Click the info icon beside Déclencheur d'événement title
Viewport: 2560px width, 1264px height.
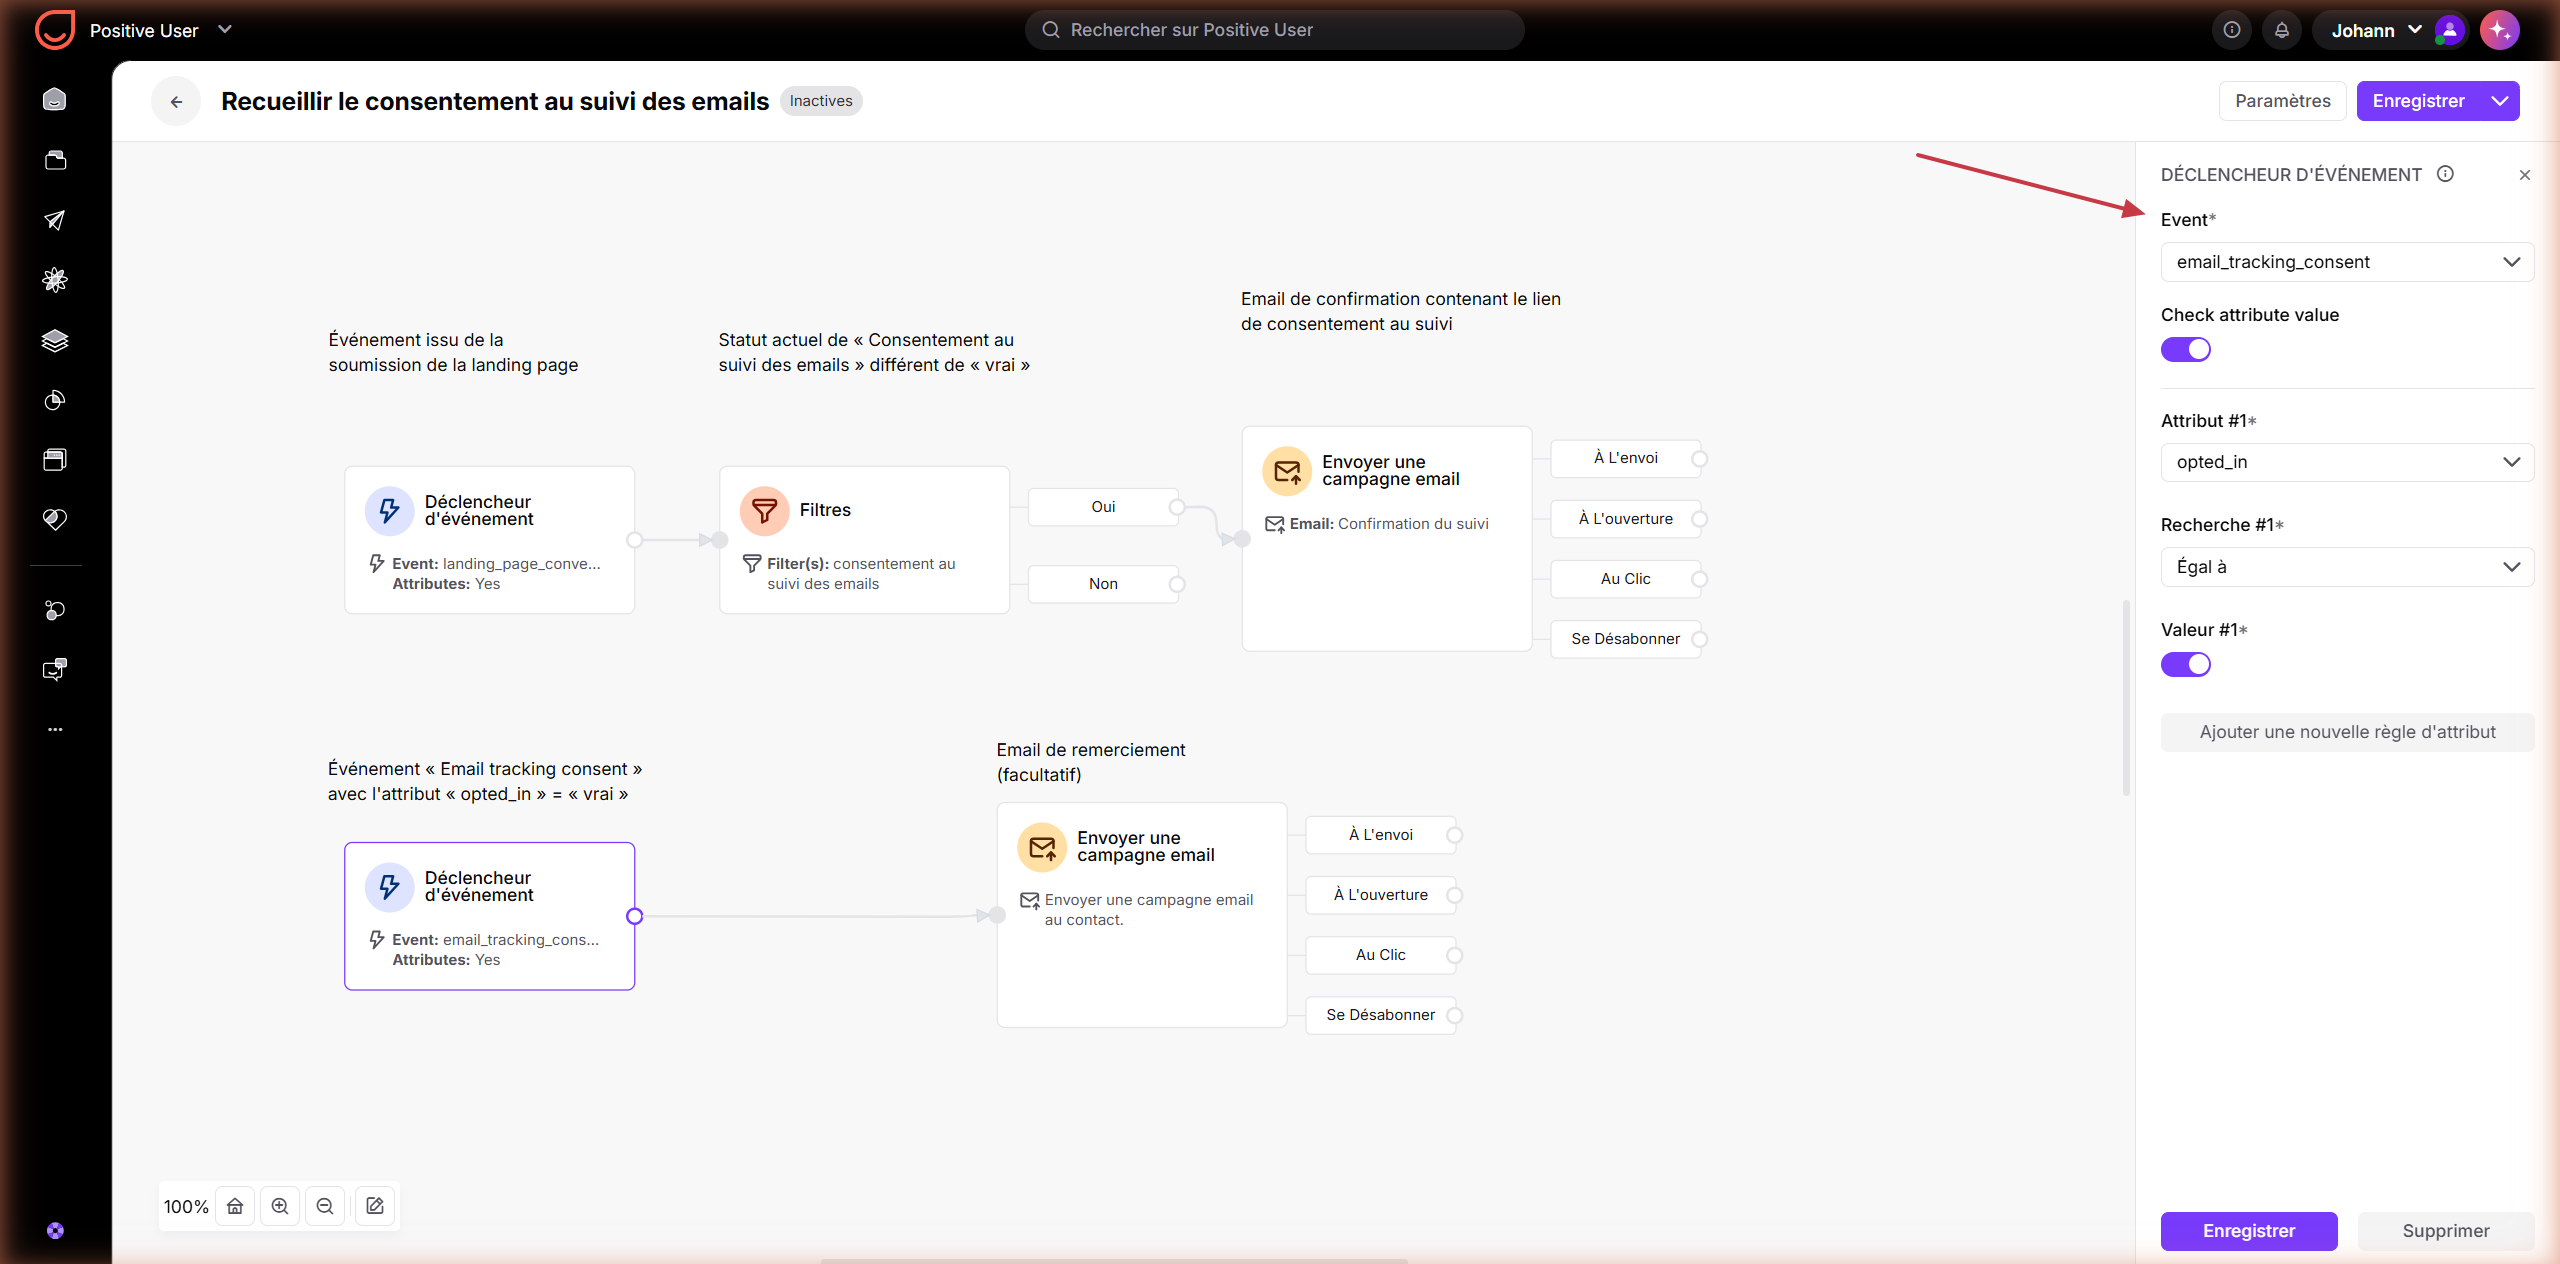click(2445, 174)
